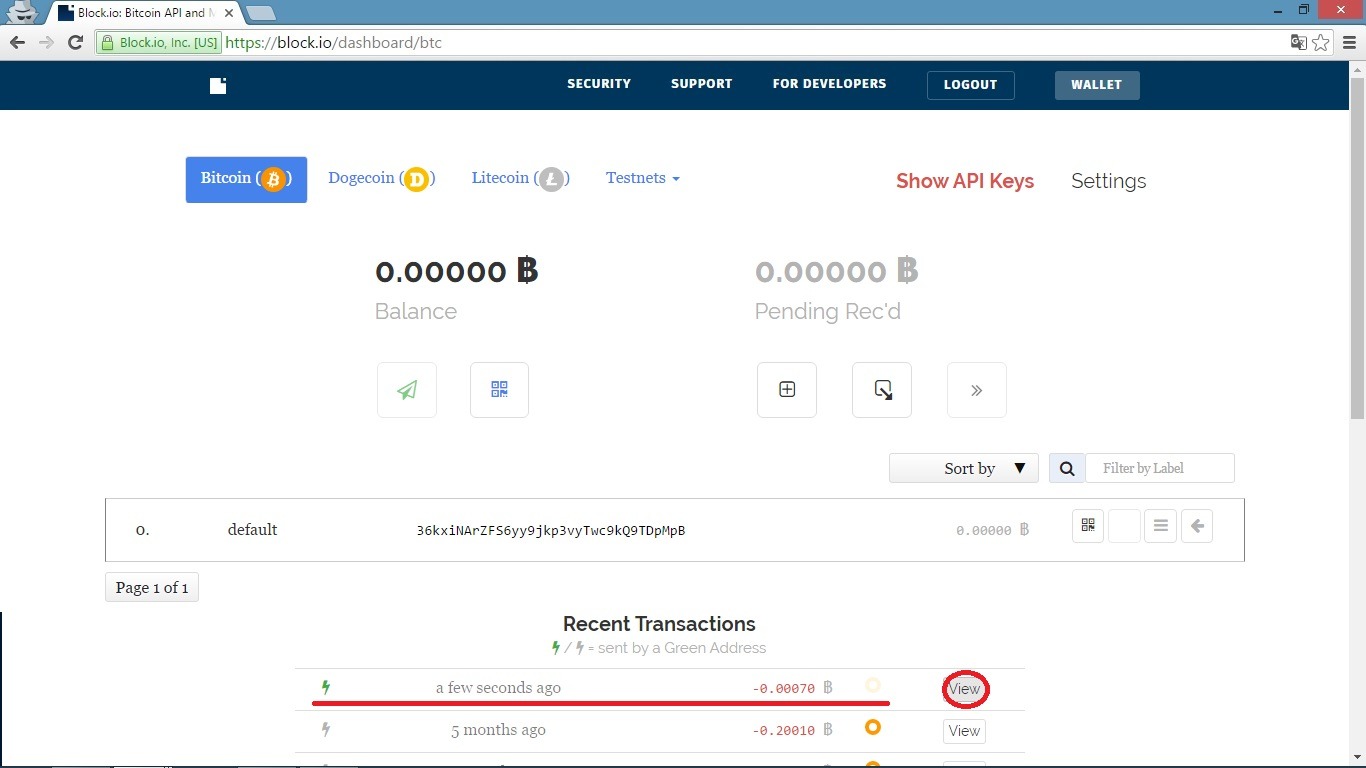Click the Block.io logo in header
The image size is (1366, 768).
218,85
